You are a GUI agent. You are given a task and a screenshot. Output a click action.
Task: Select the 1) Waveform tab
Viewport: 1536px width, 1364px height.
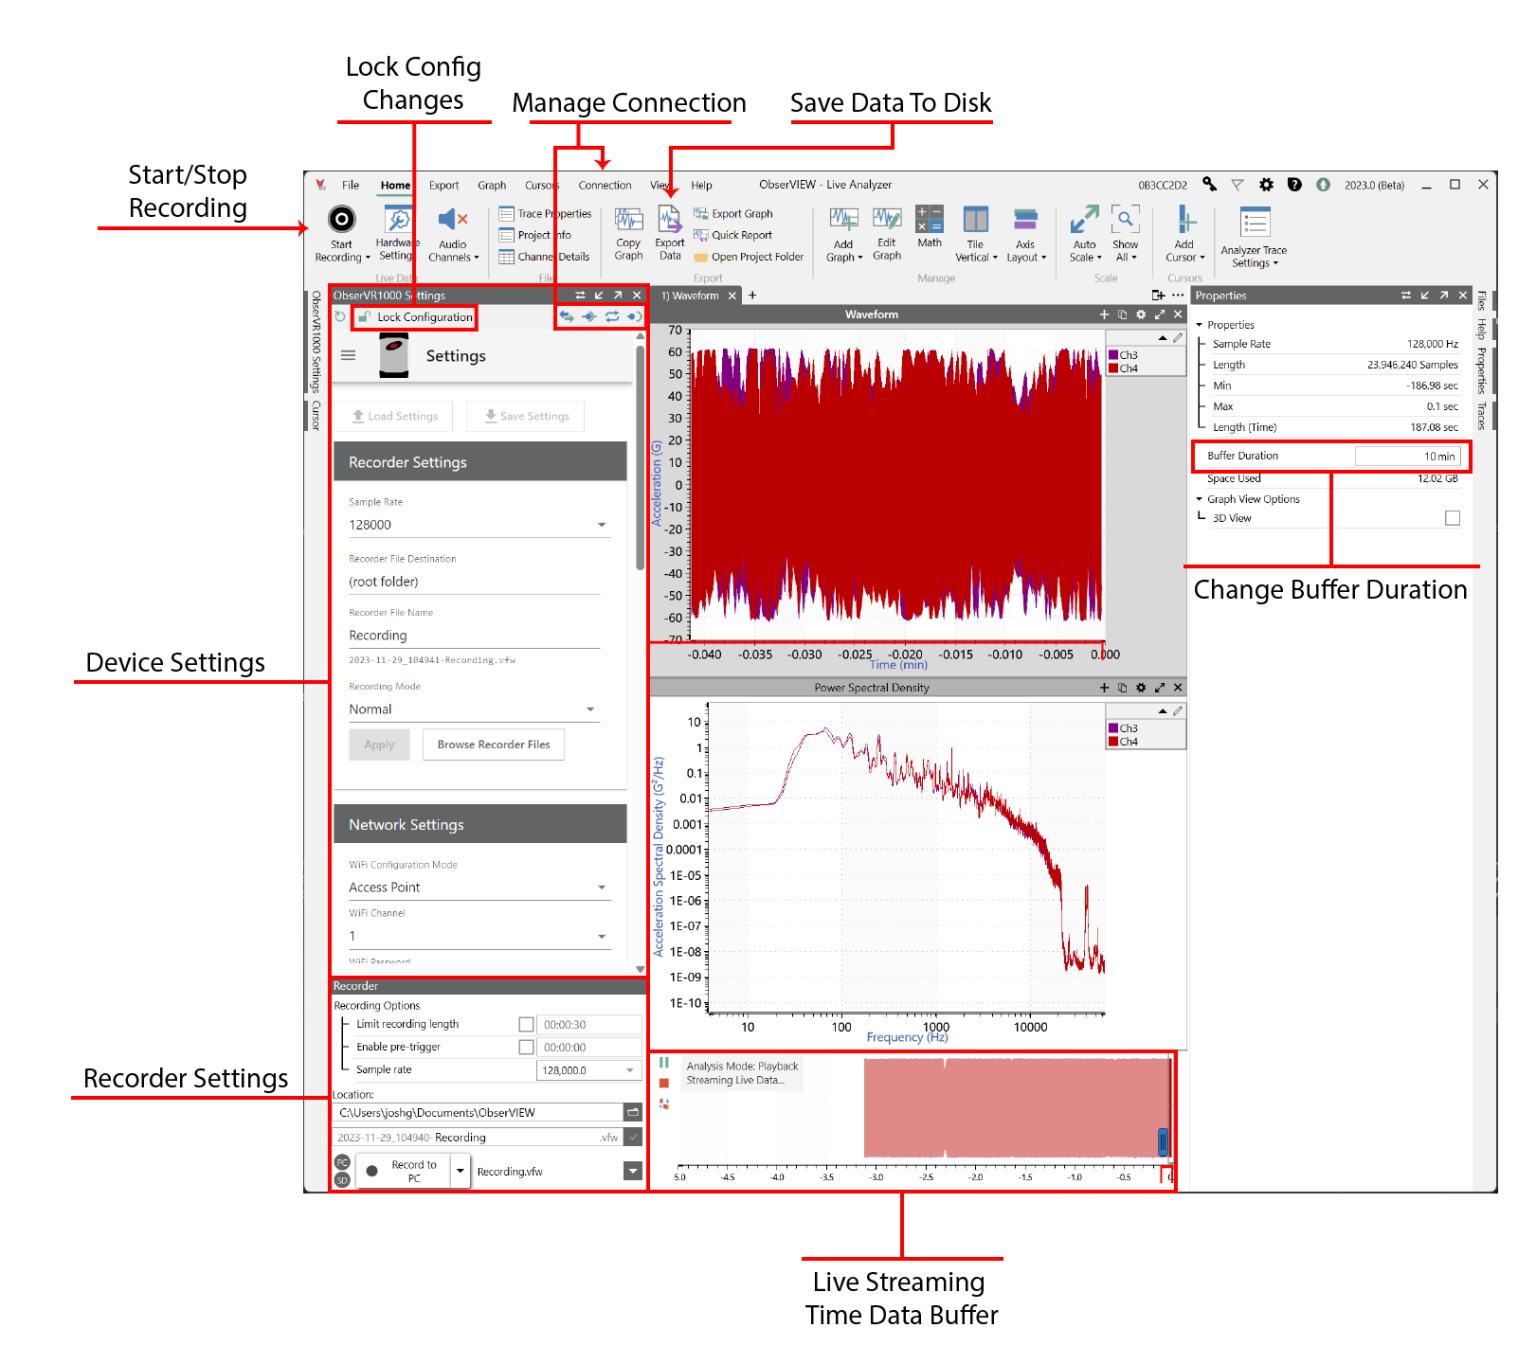(x=692, y=295)
